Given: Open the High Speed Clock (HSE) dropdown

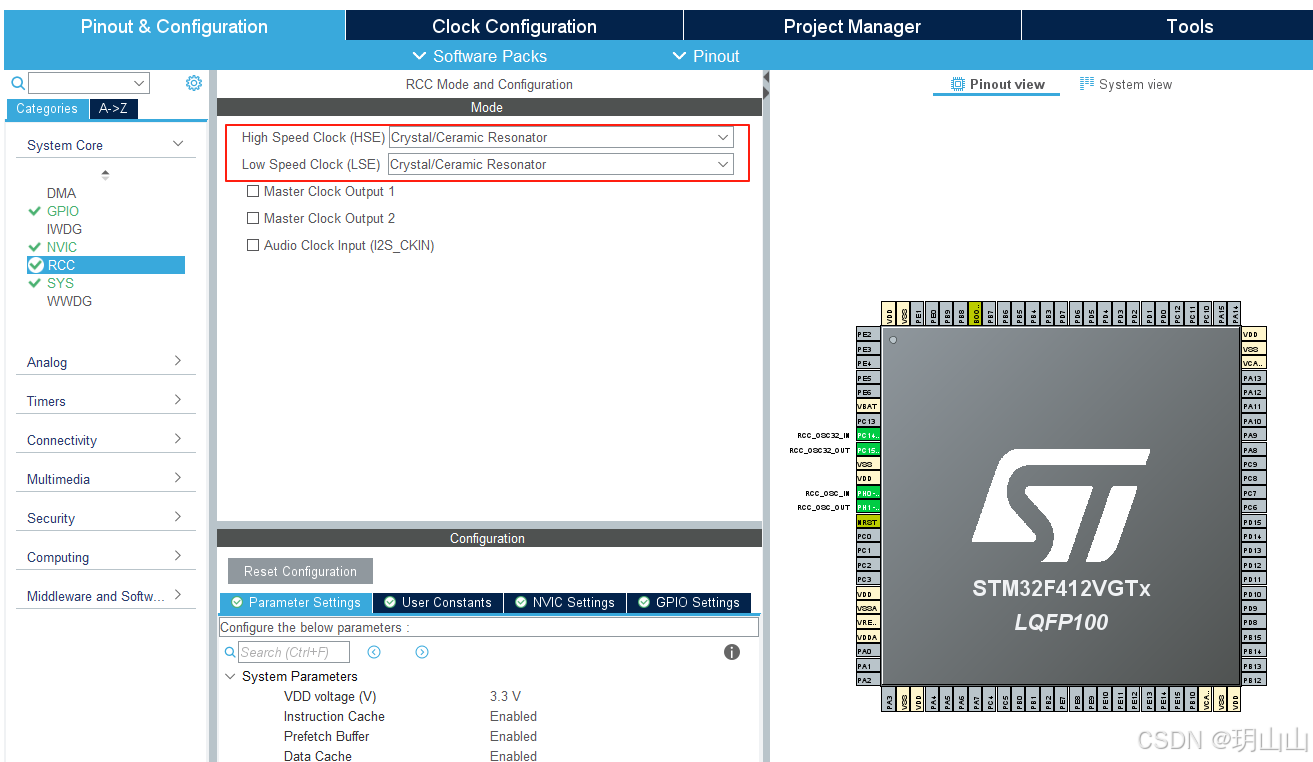Looking at the screenshot, I should coord(722,137).
